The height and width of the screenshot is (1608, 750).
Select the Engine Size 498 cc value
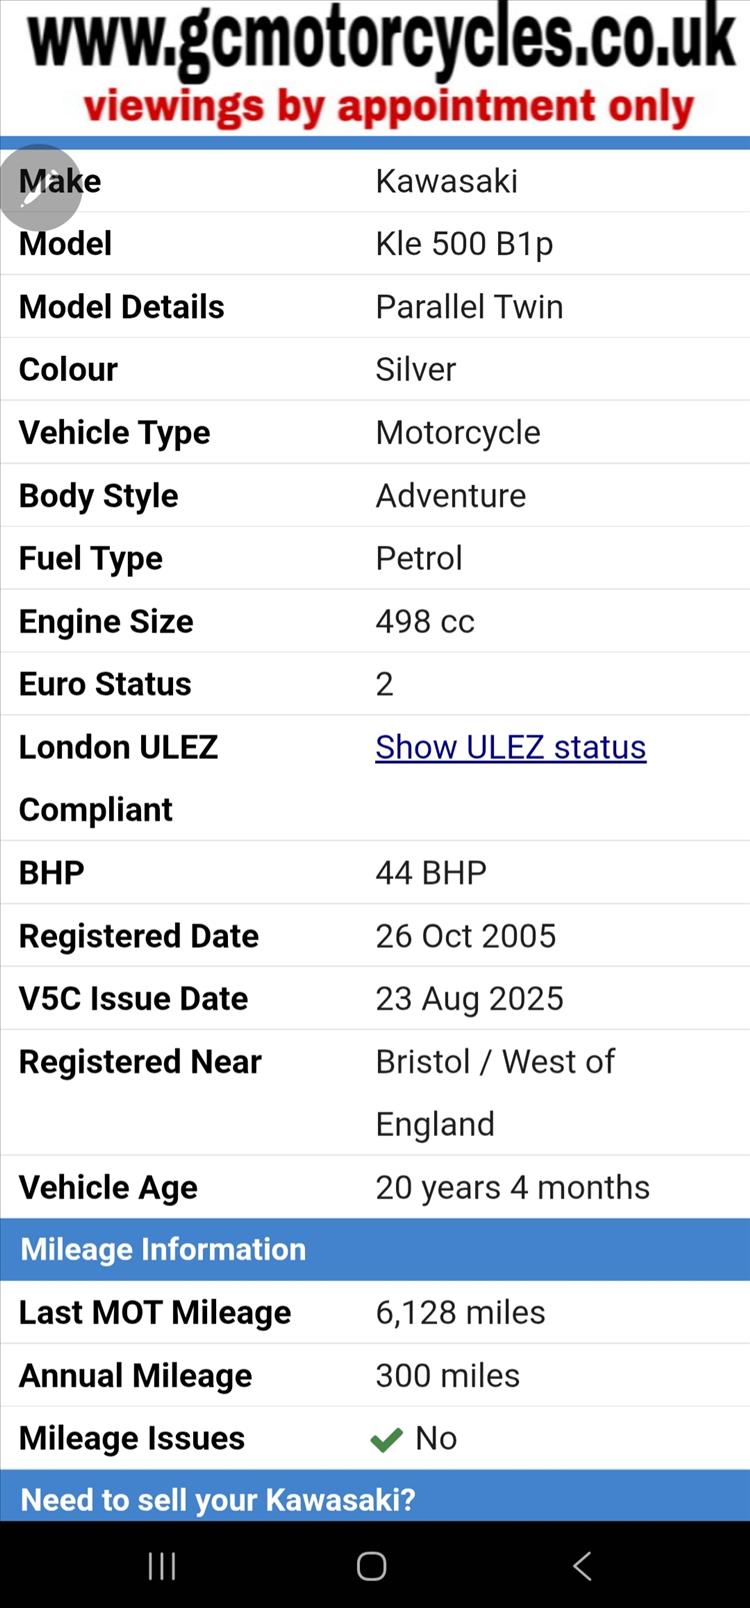coord(425,621)
